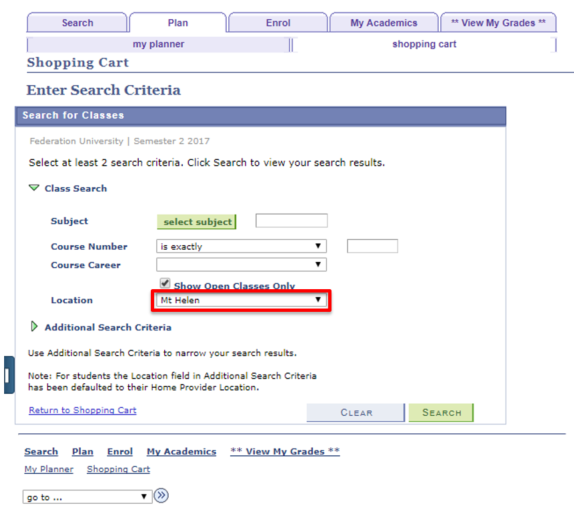The image size is (574, 515).
Task: Select the my planner sub-tab
Action: coord(159,44)
